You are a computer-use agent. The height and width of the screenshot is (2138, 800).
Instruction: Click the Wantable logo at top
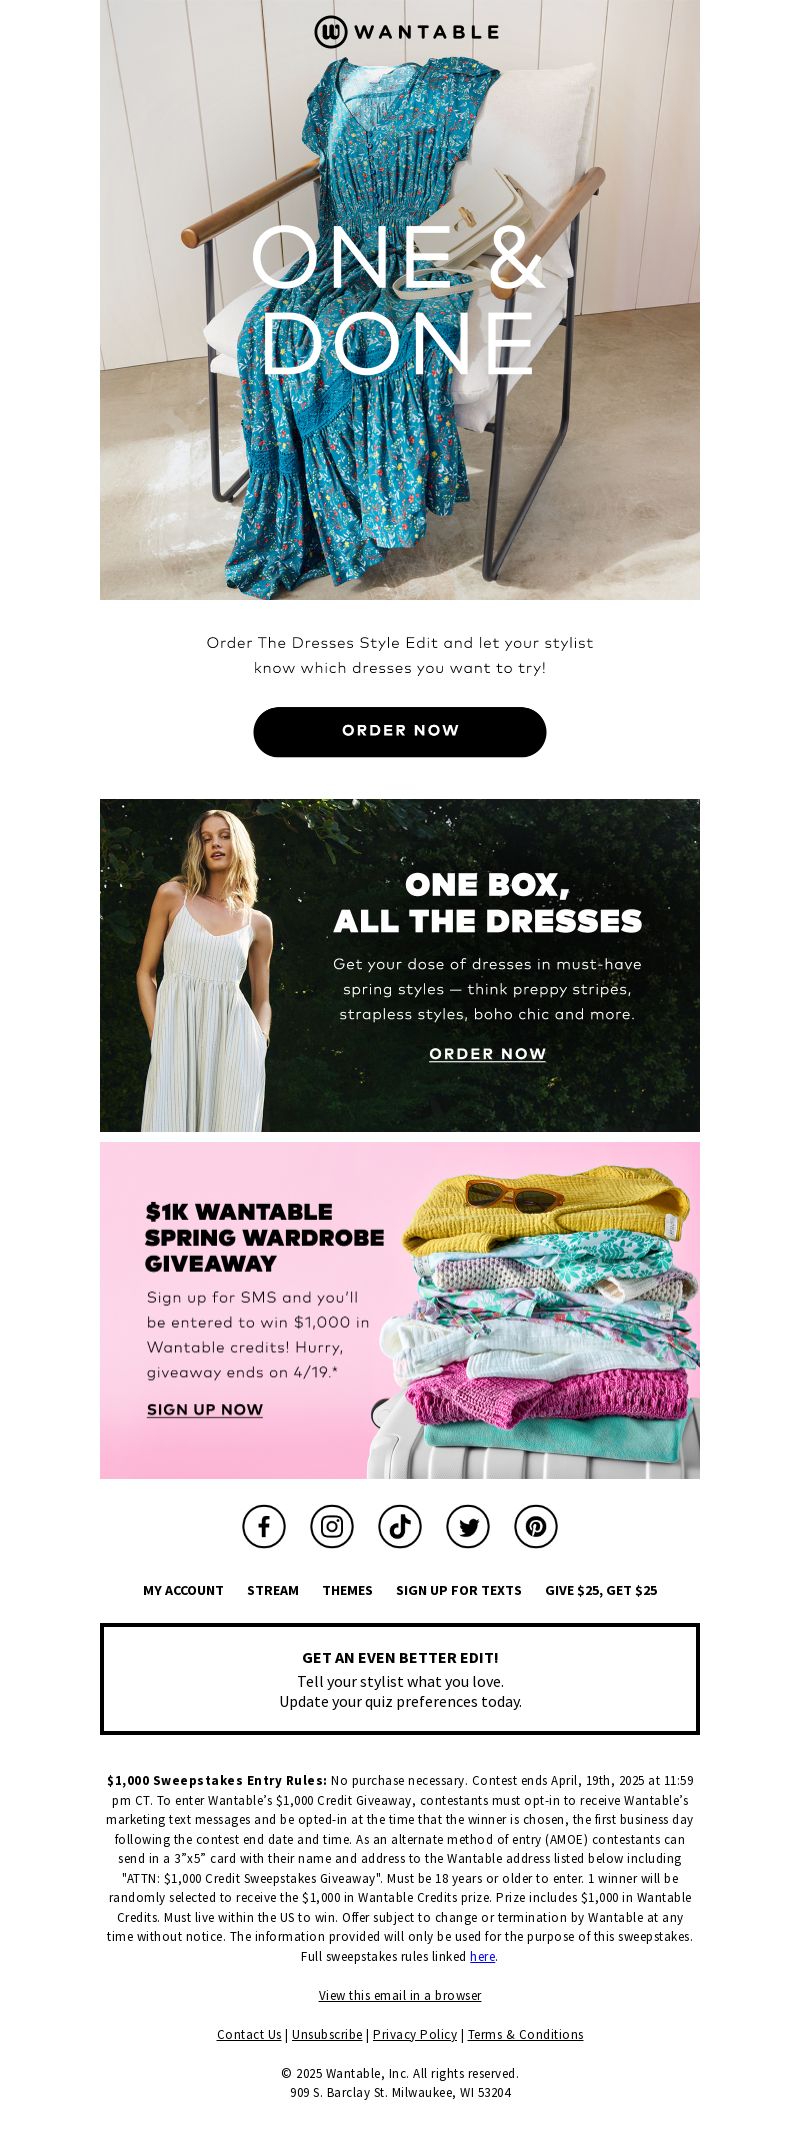click(x=406, y=32)
